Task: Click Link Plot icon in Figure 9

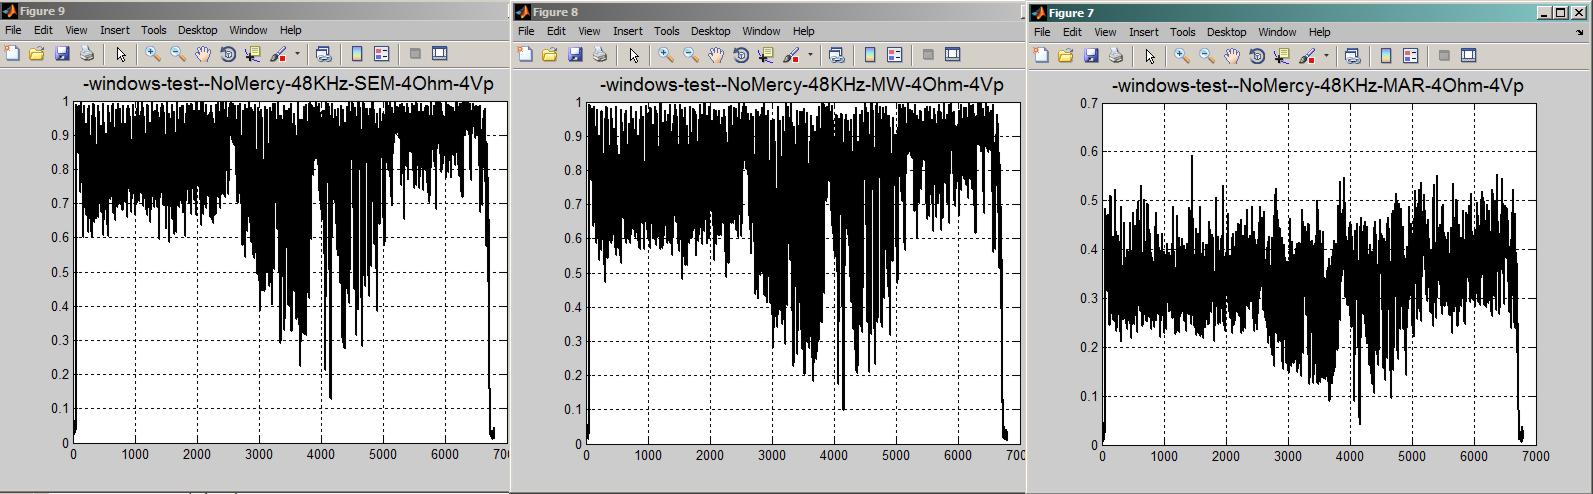Action: pos(323,54)
